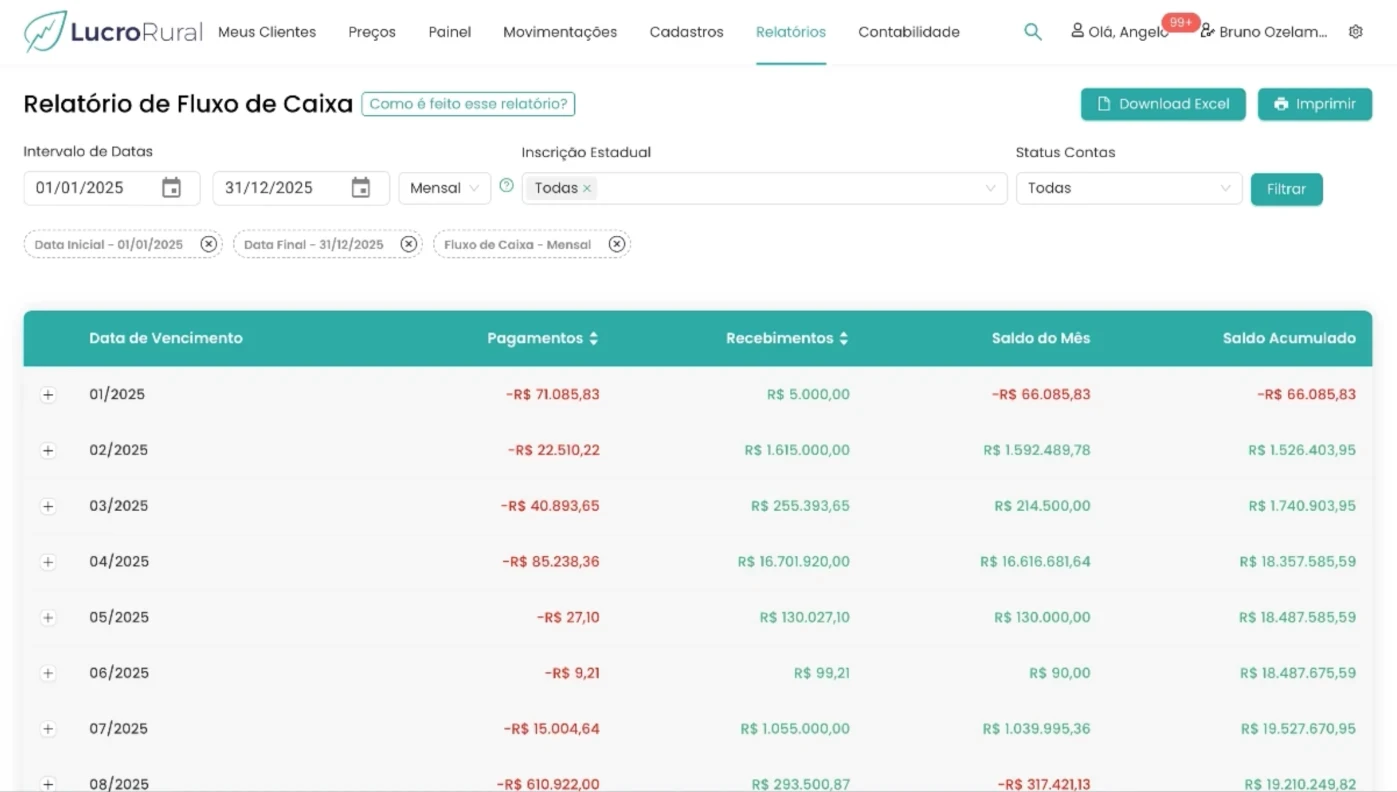Expand the 07/2025 row
Viewport: 1397px width, 792px height.
48,729
